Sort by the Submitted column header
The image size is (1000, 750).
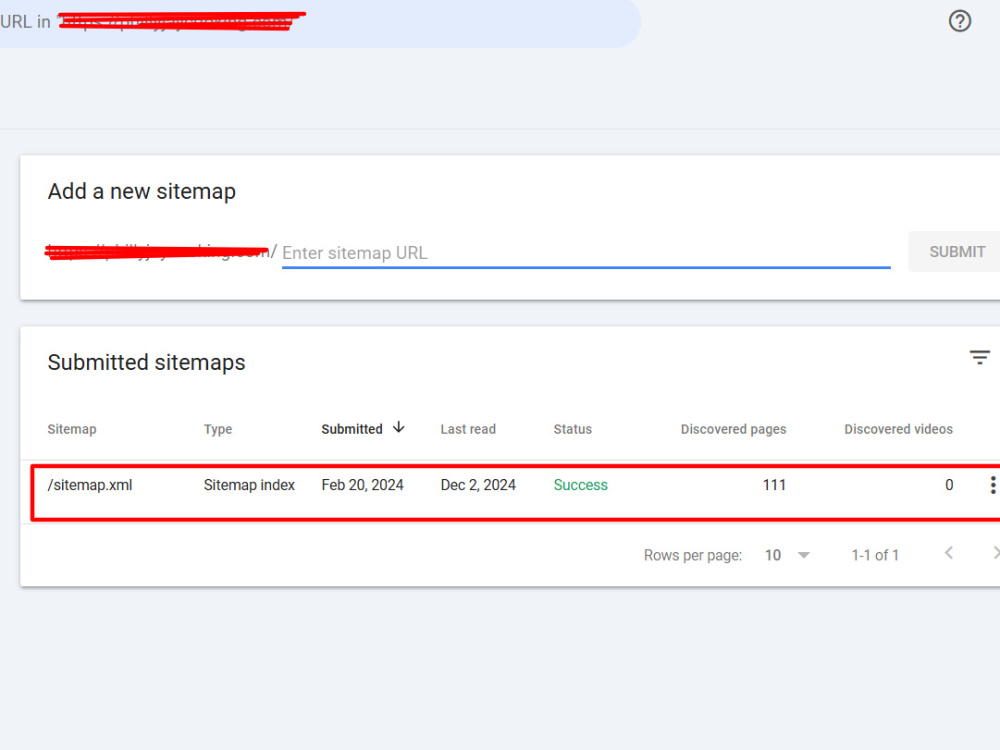[x=352, y=429]
